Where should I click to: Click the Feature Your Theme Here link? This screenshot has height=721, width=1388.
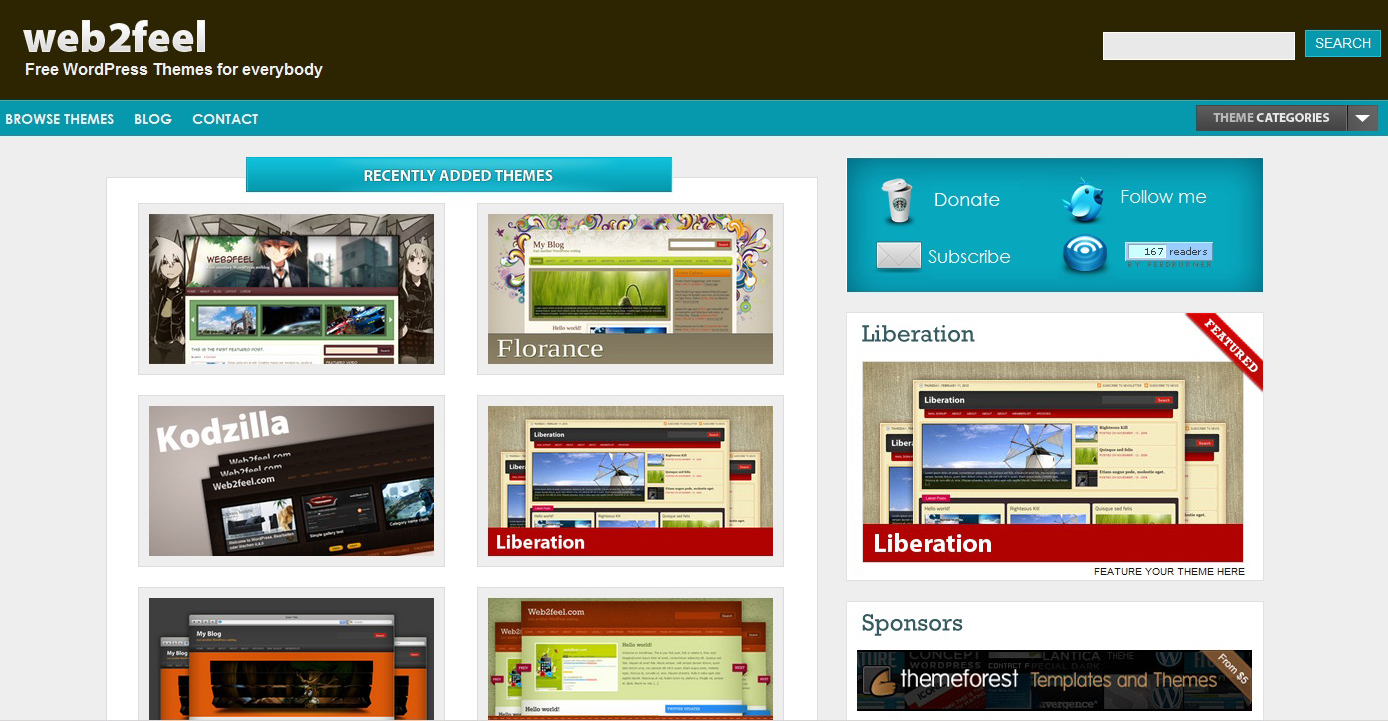click(x=1169, y=572)
